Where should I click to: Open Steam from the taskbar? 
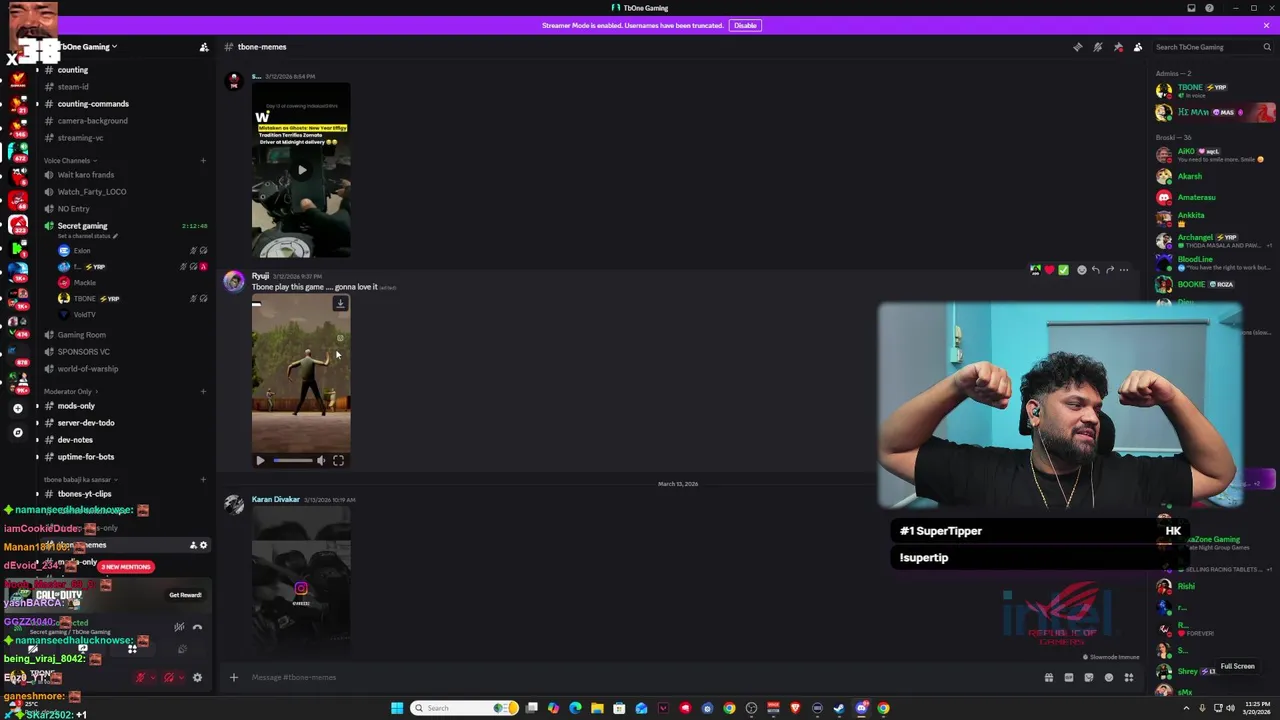839,708
